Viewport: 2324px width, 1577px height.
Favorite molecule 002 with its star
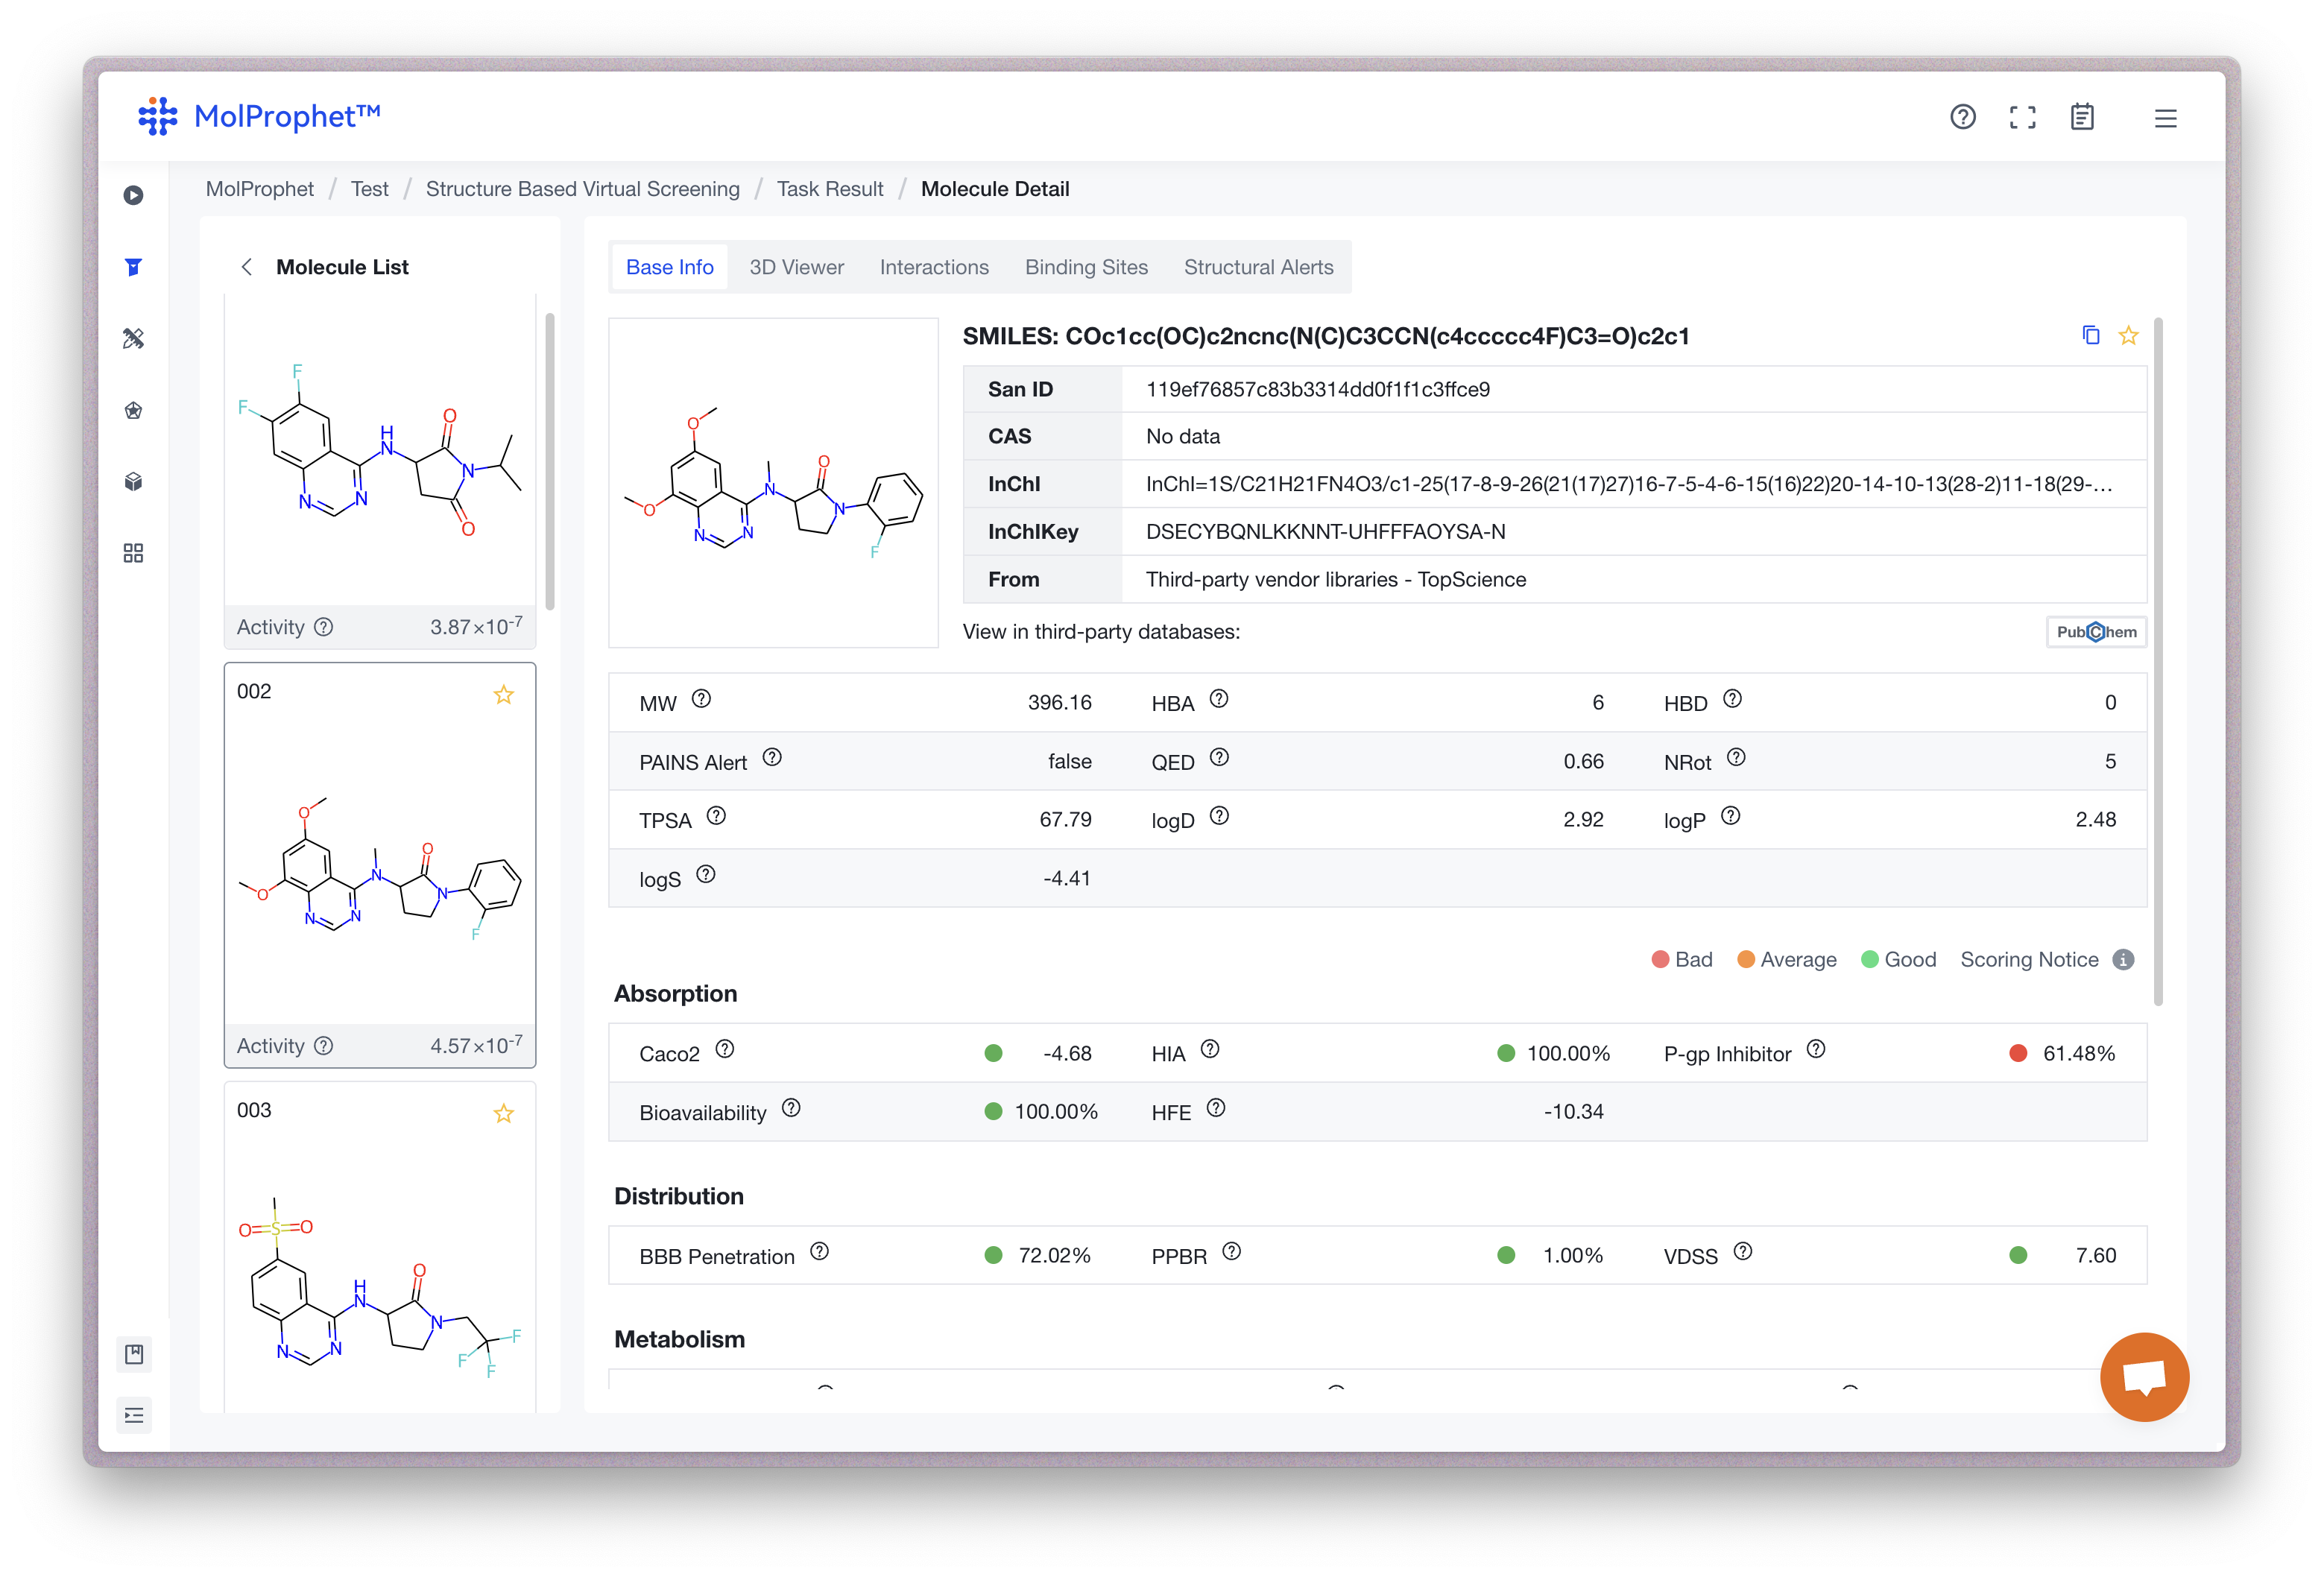pyautogui.click(x=504, y=694)
